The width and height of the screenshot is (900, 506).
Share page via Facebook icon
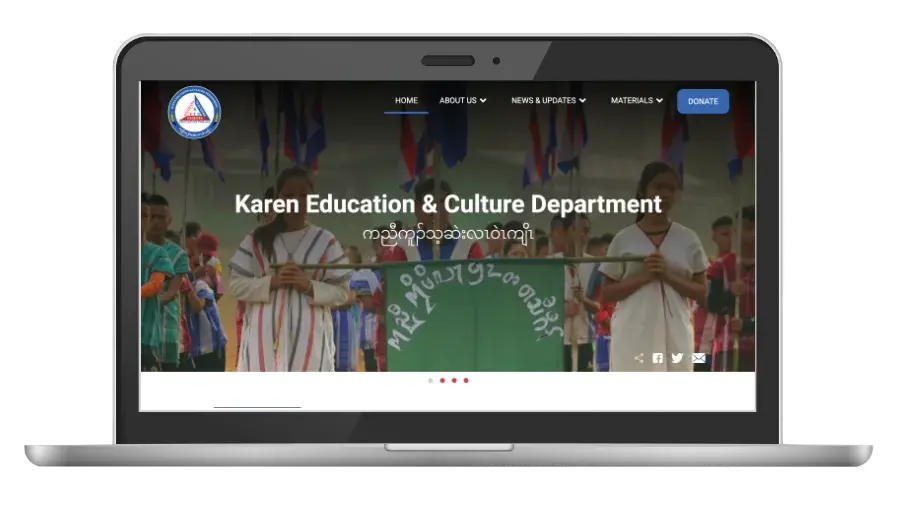(x=658, y=358)
